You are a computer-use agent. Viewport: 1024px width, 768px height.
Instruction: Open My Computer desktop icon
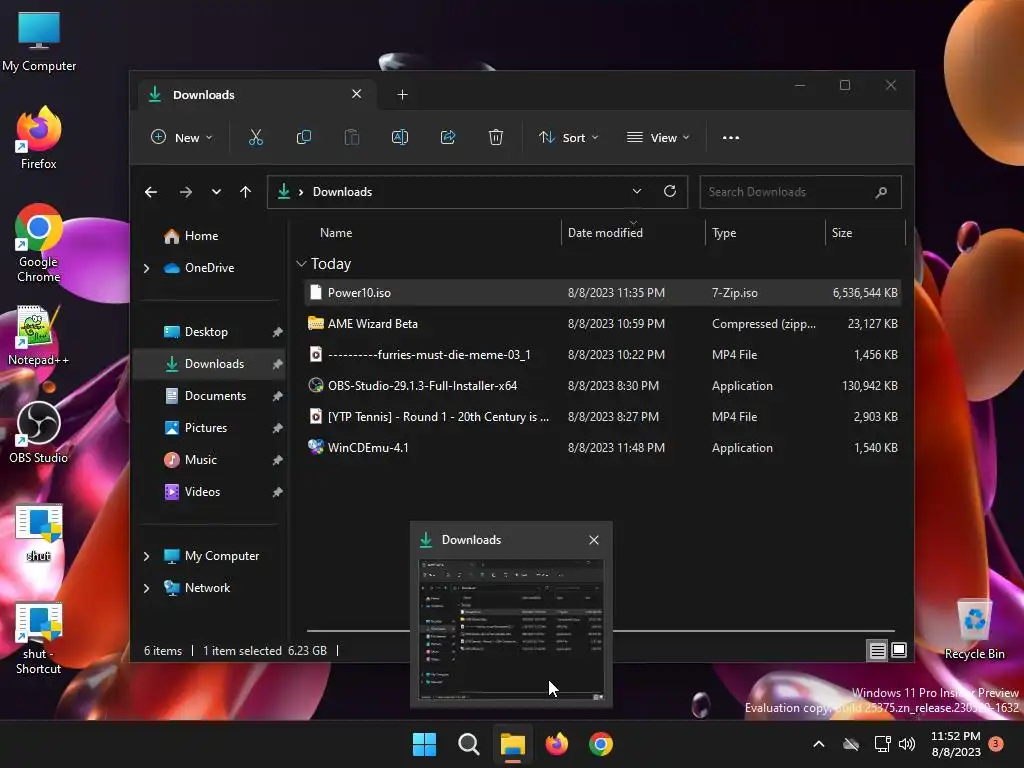pyautogui.click(x=39, y=42)
